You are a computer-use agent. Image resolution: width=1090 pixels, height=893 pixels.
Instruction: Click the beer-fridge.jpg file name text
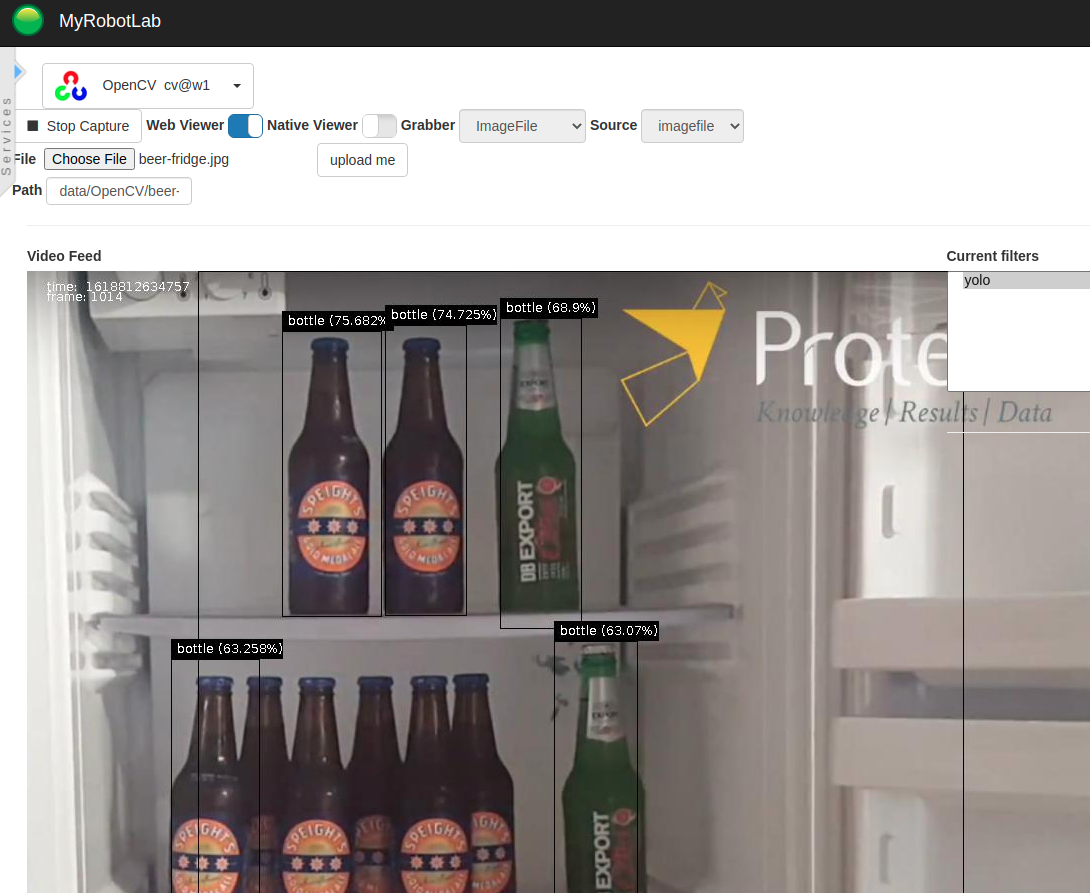[x=184, y=159]
